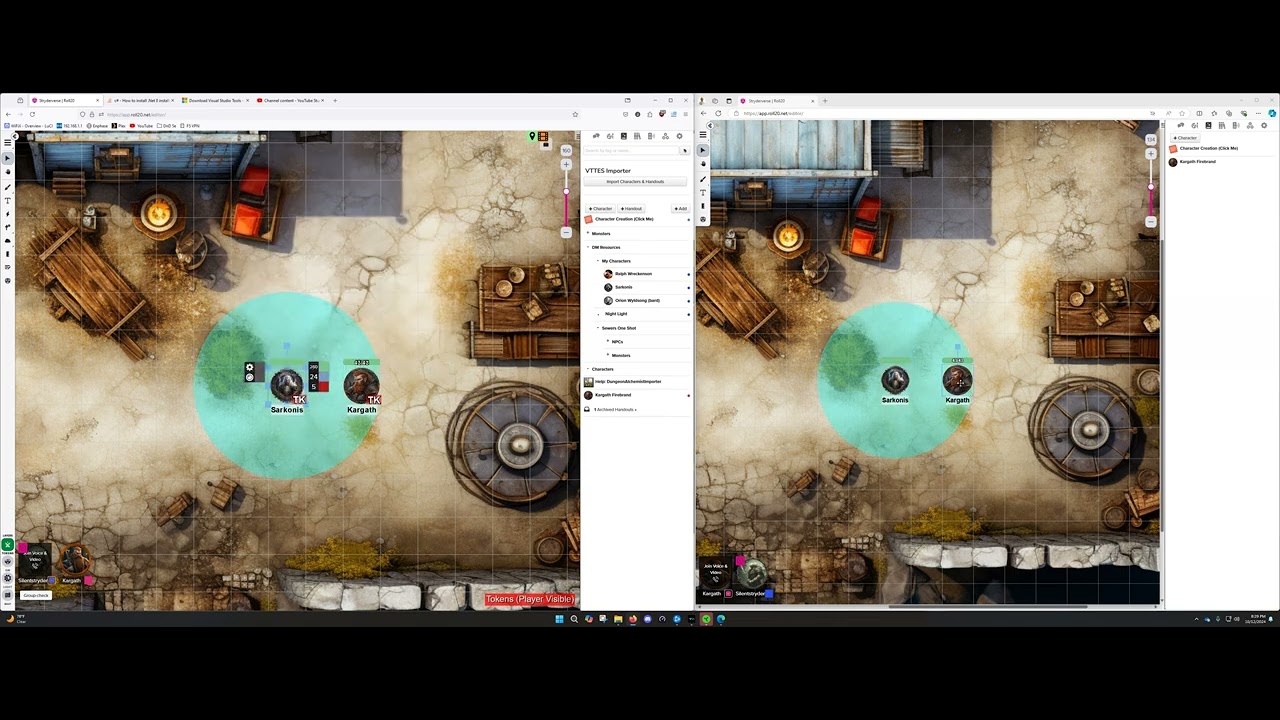Open Help: DungeonAlchemistImporter handout
This screenshot has width=1280, height=720.
[x=628, y=381]
